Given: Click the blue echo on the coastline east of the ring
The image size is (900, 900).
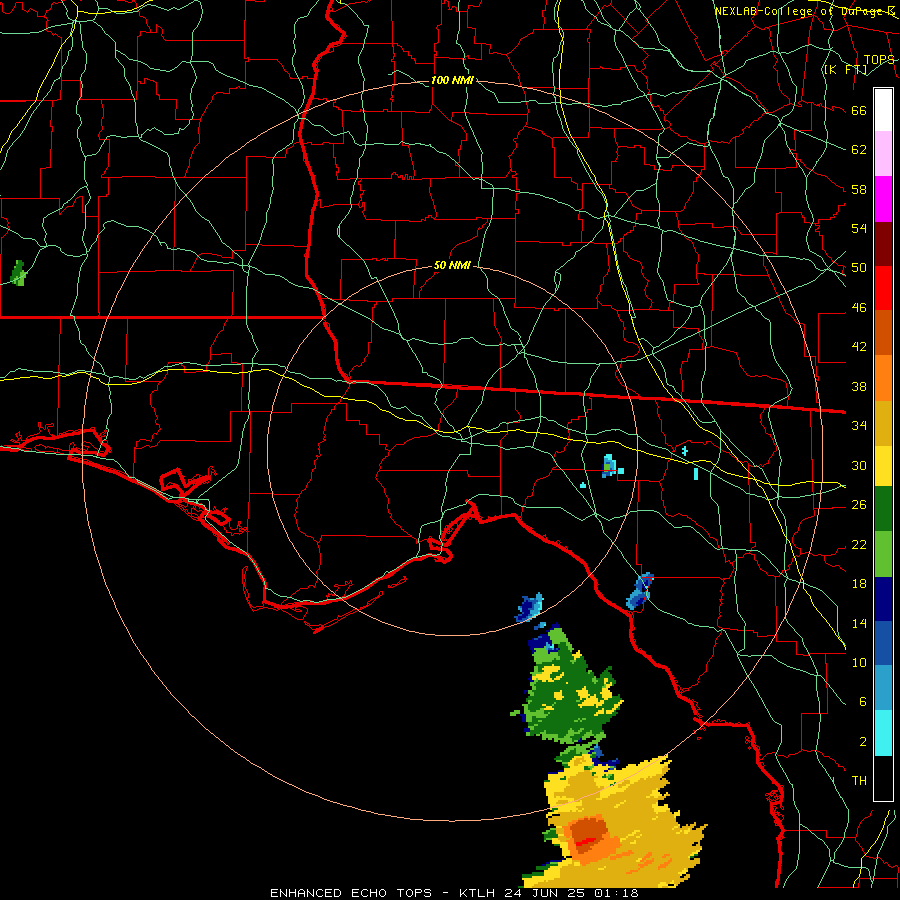Looking at the screenshot, I should (639, 591).
